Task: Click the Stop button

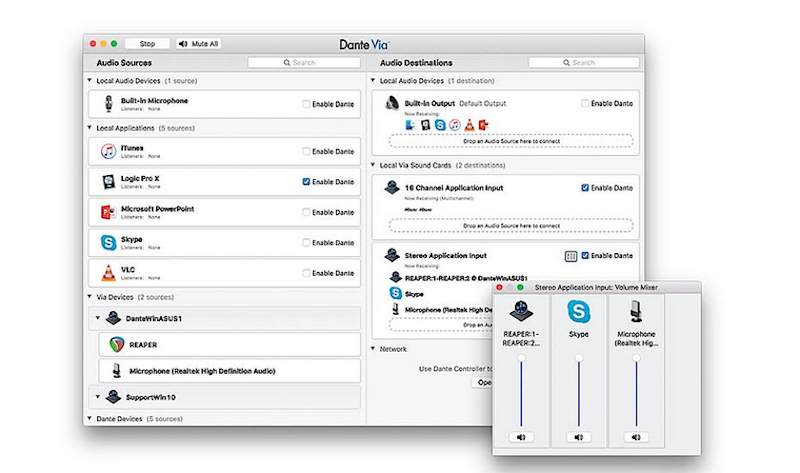Action: point(147,44)
